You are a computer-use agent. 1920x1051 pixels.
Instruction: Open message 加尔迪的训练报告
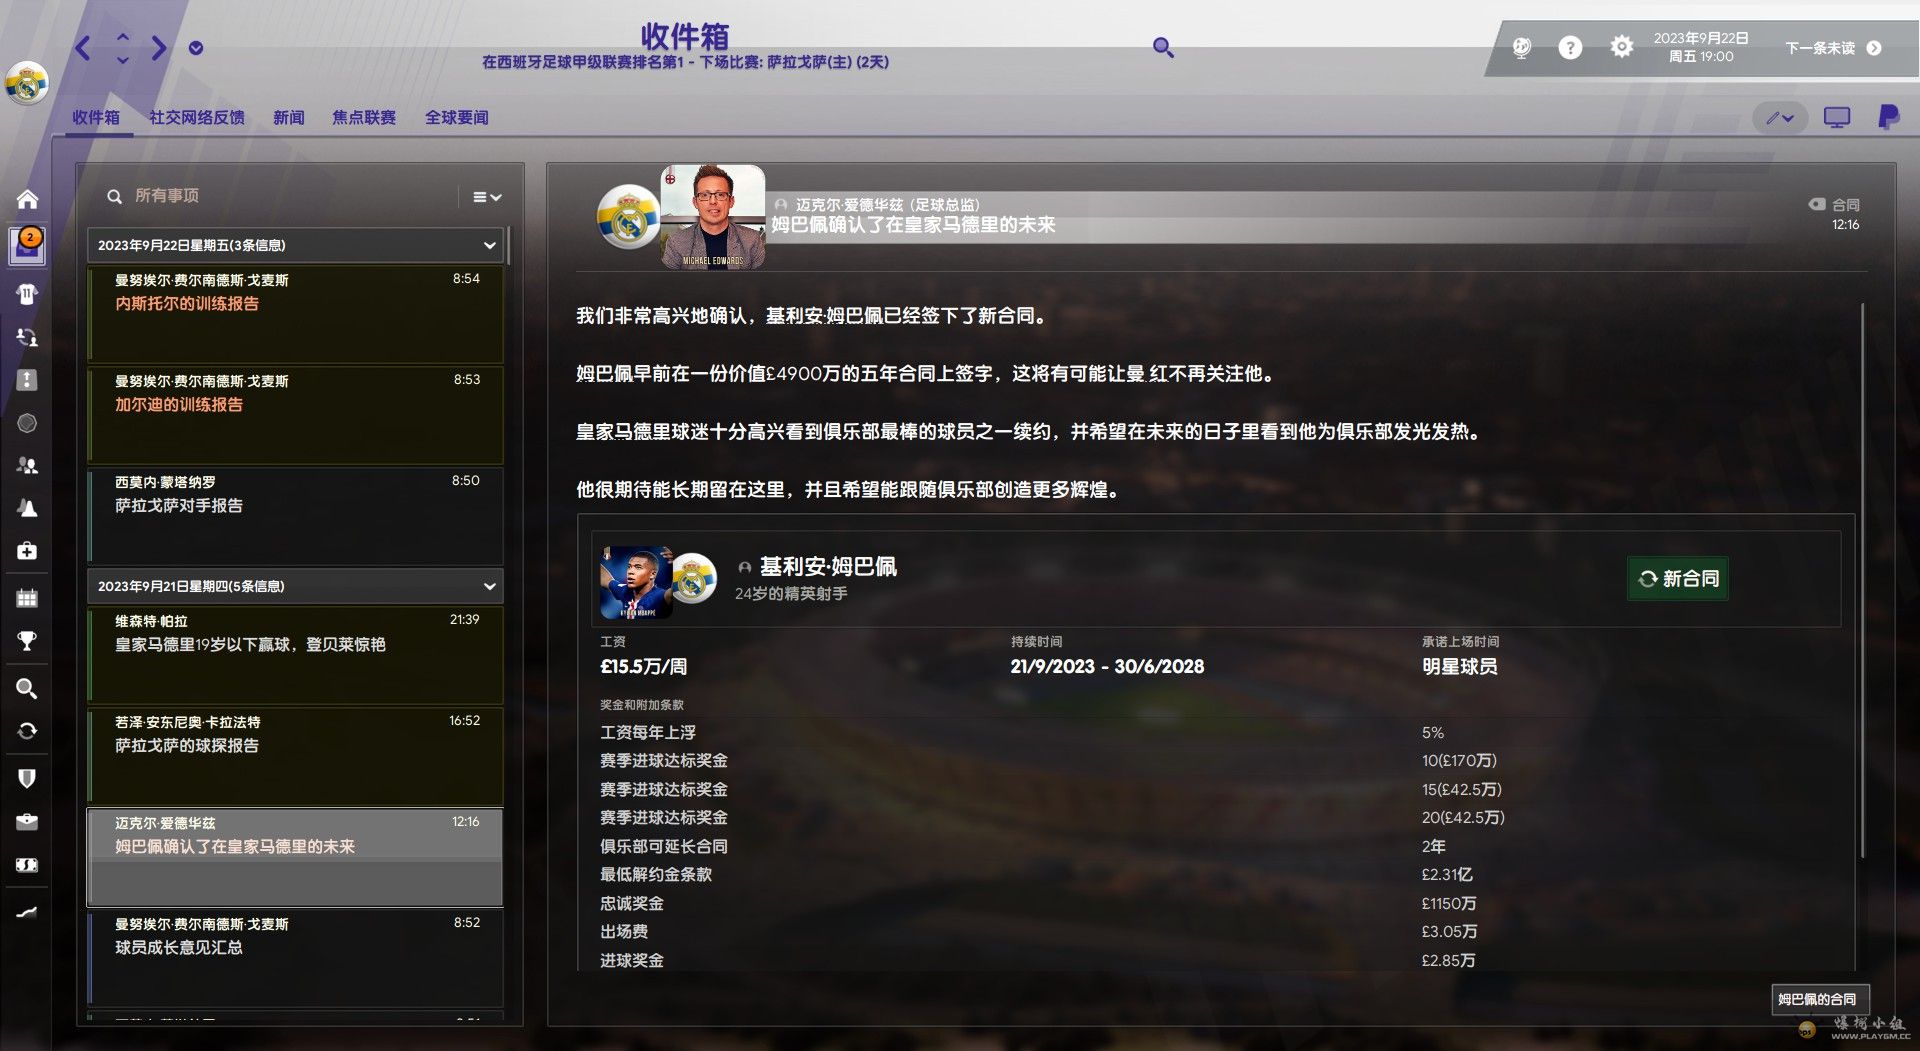tap(295, 415)
